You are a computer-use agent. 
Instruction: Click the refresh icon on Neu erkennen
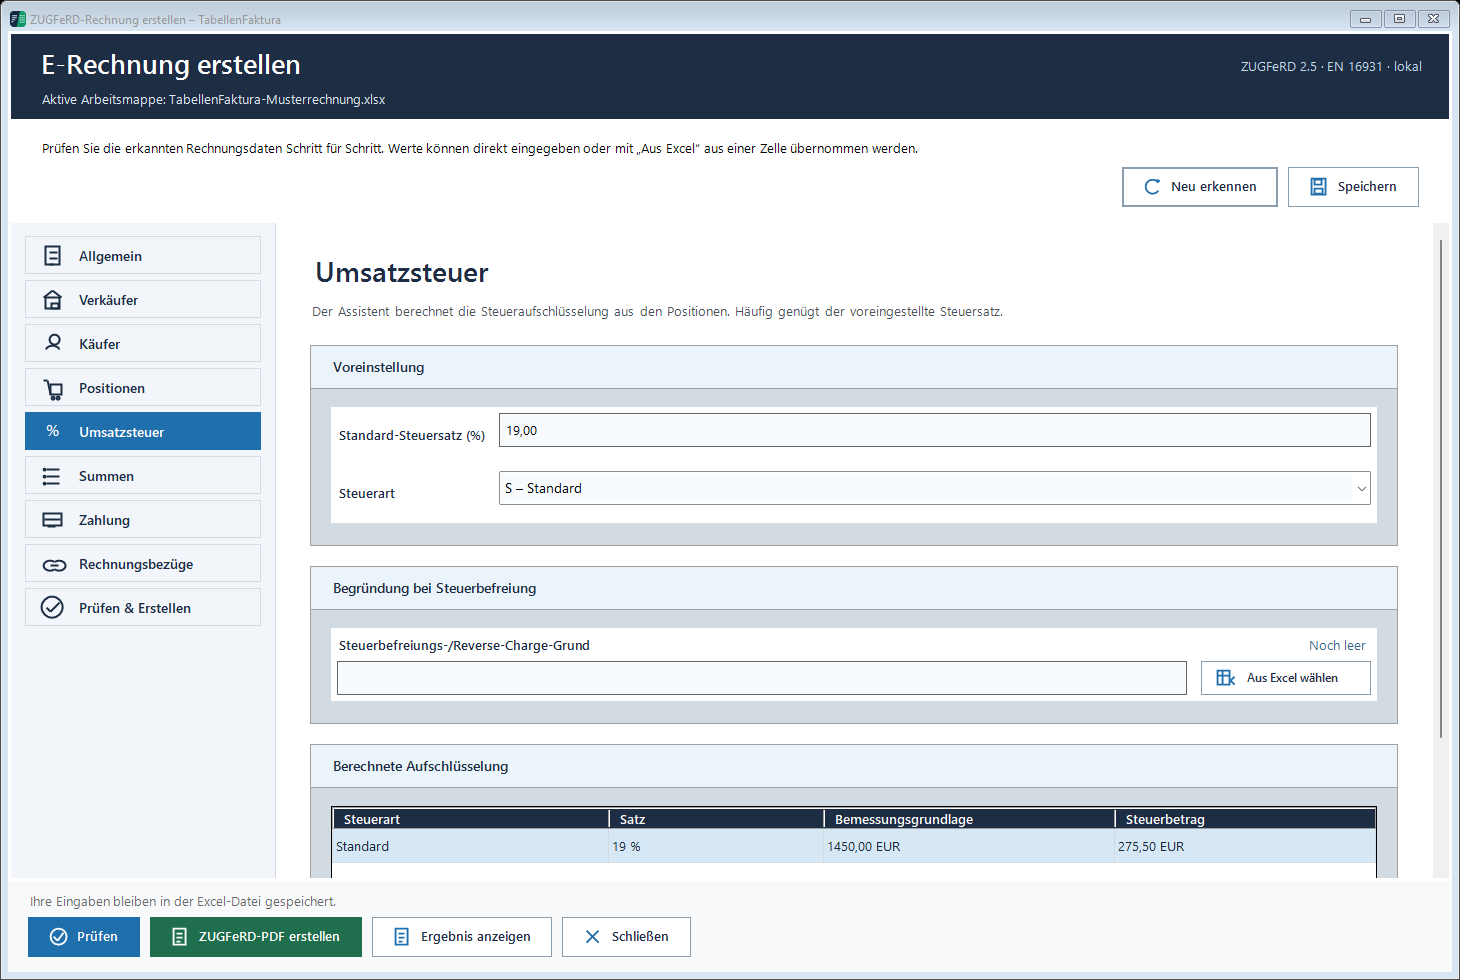point(1152,187)
